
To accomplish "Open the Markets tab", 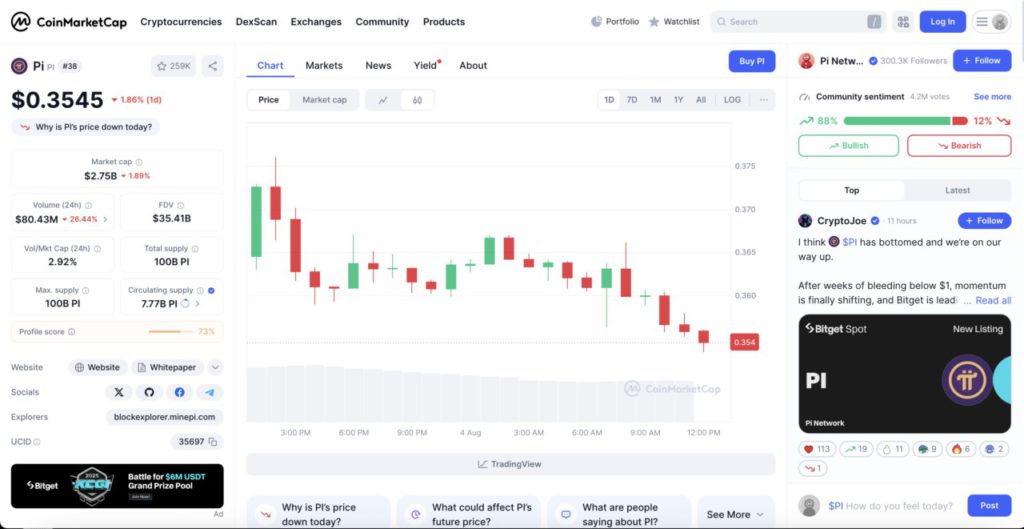I will [x=324, y=66].
